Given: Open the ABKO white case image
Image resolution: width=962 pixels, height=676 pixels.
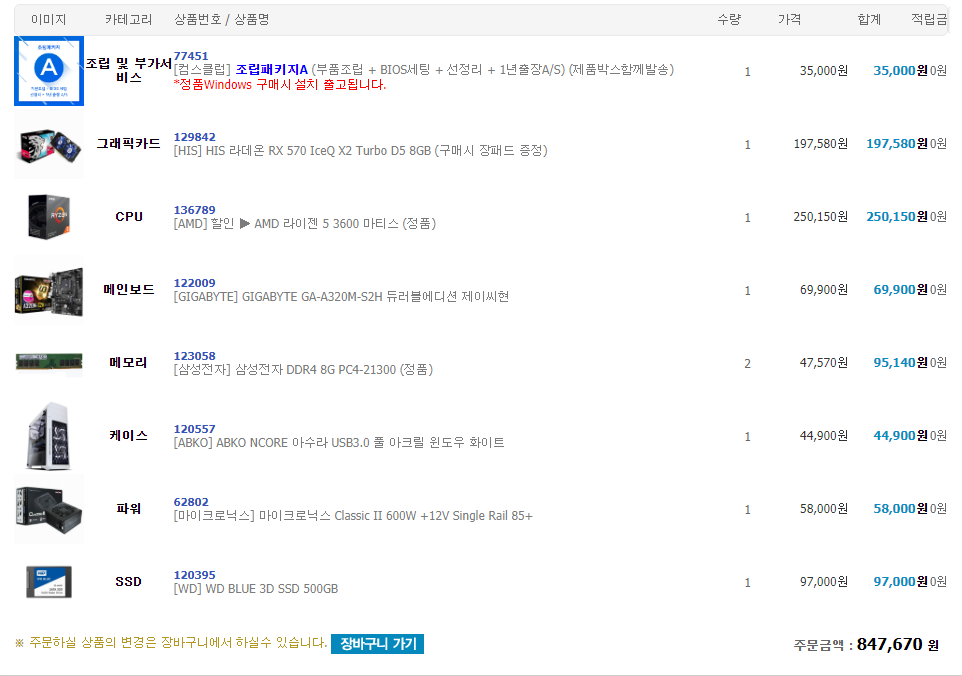Looking at the screenshot, I should pyautogui.click(x=48, y=436).
